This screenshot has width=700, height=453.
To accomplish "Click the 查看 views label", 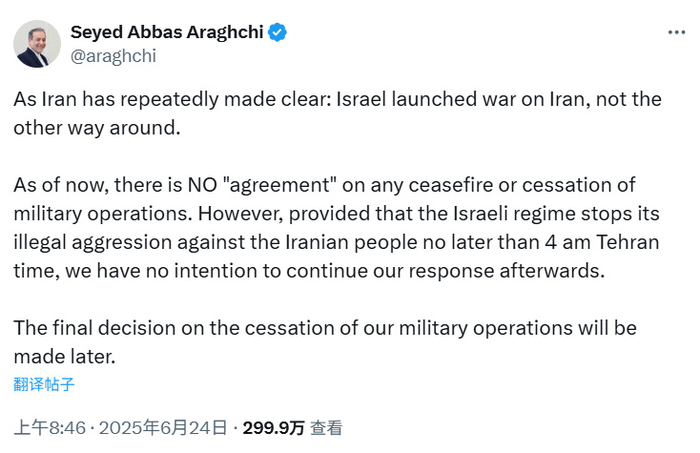I will coord(326,428).
